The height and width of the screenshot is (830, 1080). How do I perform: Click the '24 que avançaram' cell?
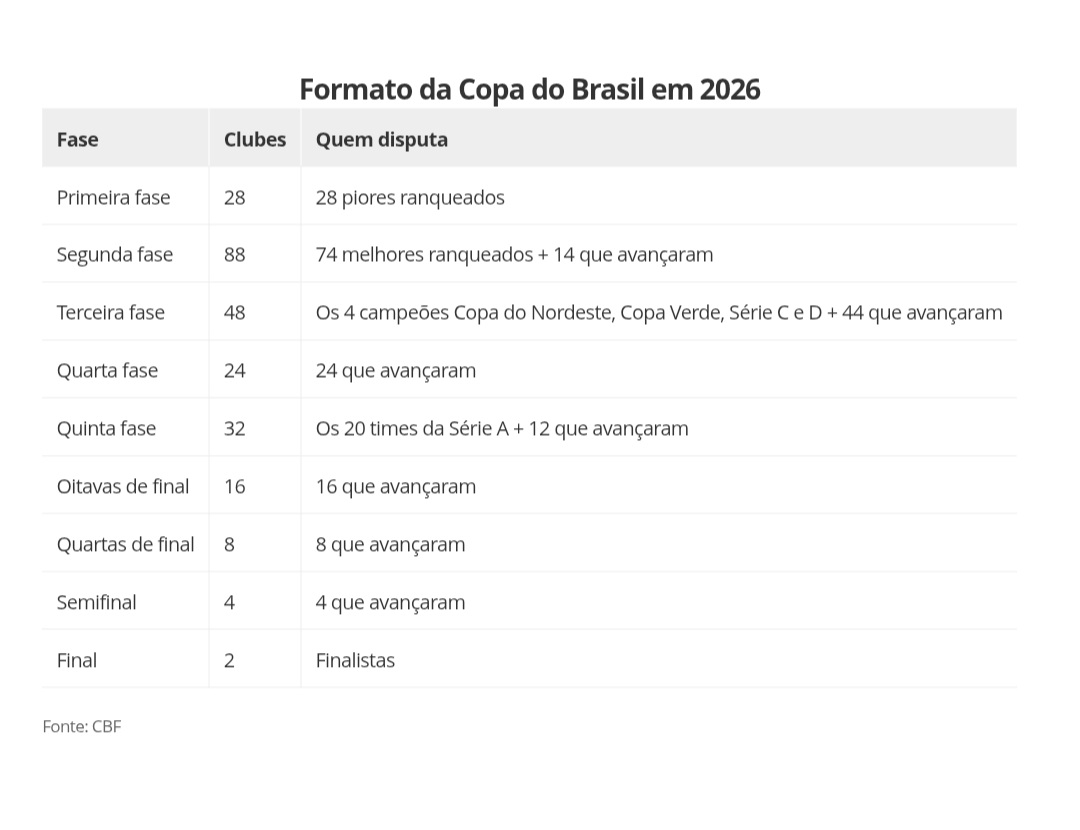pyautogui.click(x=395, y=370)
